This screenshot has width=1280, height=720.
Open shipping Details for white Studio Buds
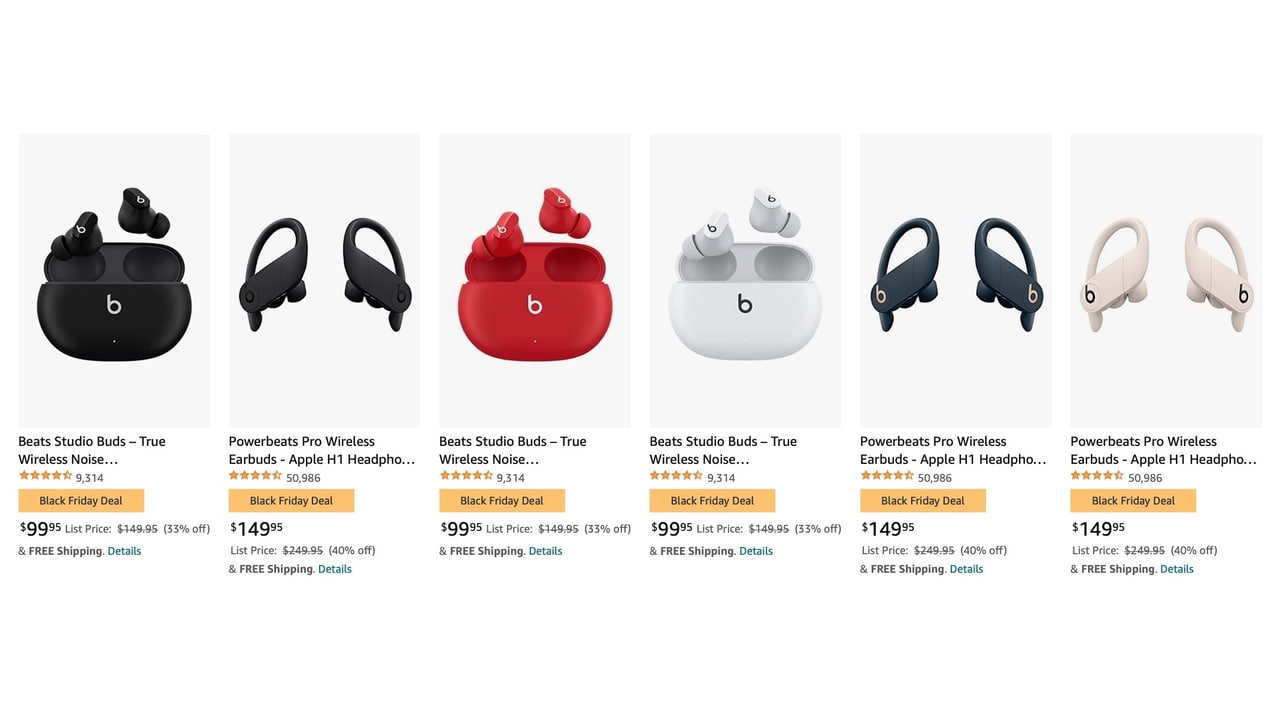click(755, 551)
